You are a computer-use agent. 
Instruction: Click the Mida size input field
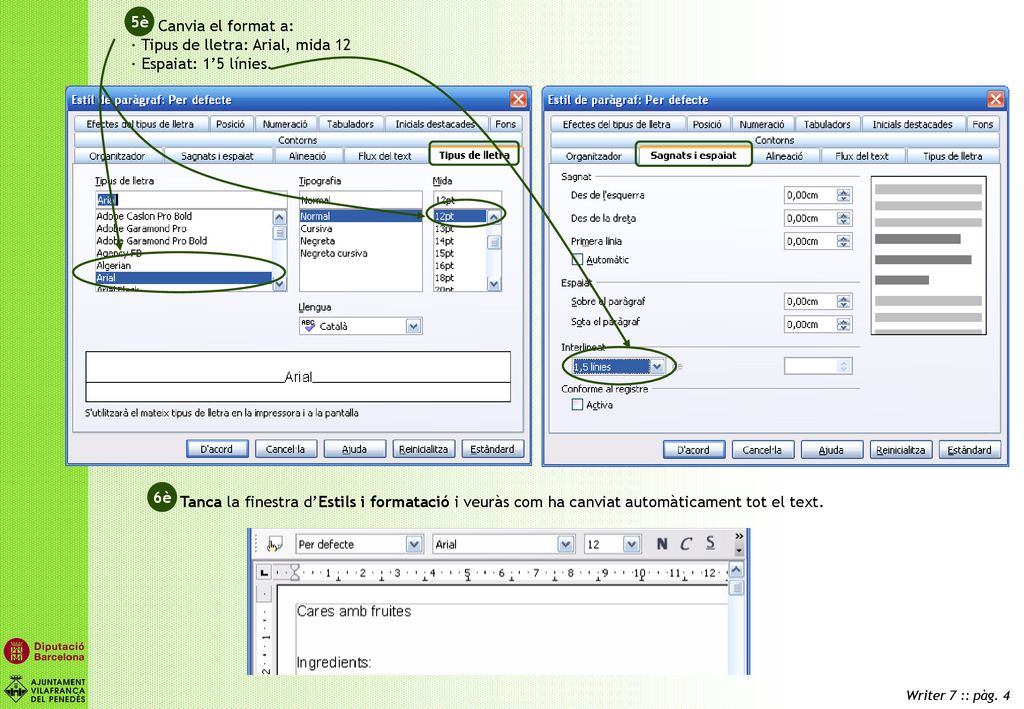(x=467, y=200)
